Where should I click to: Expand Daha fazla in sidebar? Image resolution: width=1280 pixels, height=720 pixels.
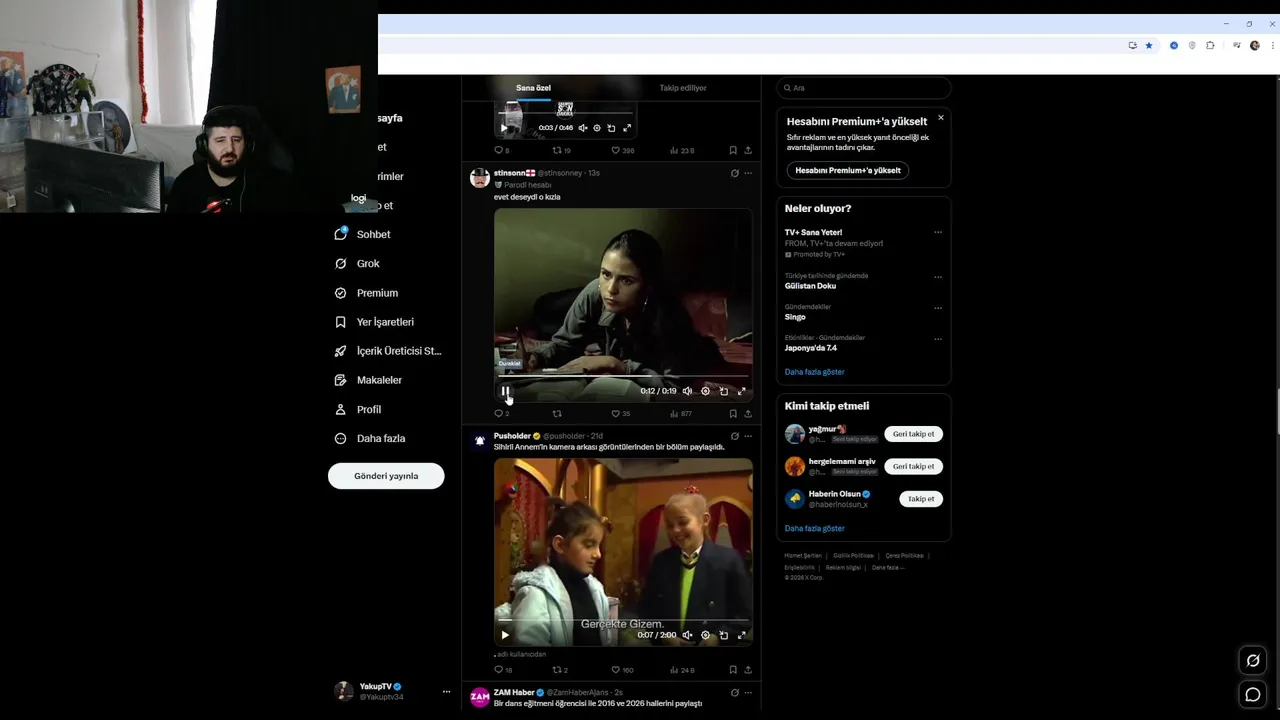(x=370, y=438)
